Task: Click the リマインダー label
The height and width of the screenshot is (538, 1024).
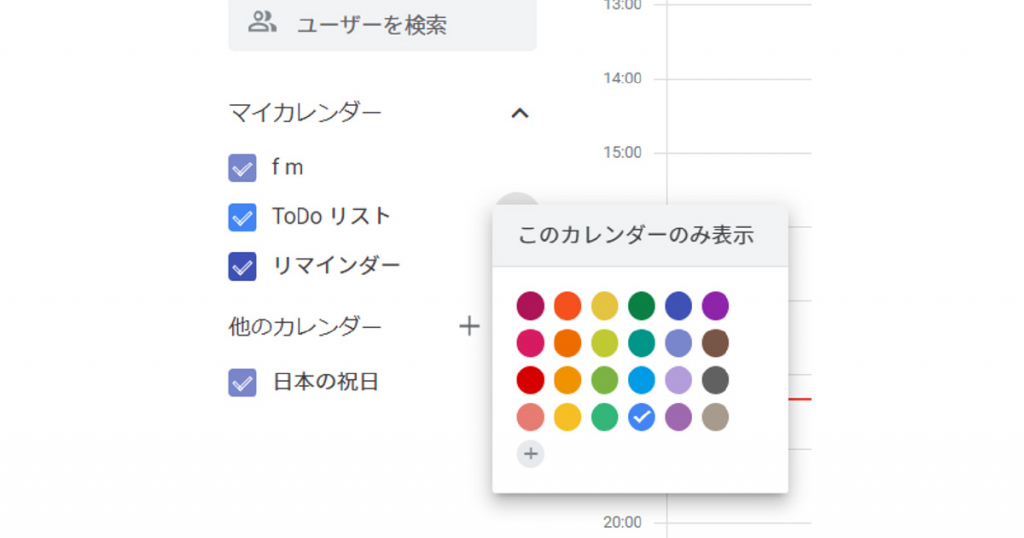Action: [336, 266]
